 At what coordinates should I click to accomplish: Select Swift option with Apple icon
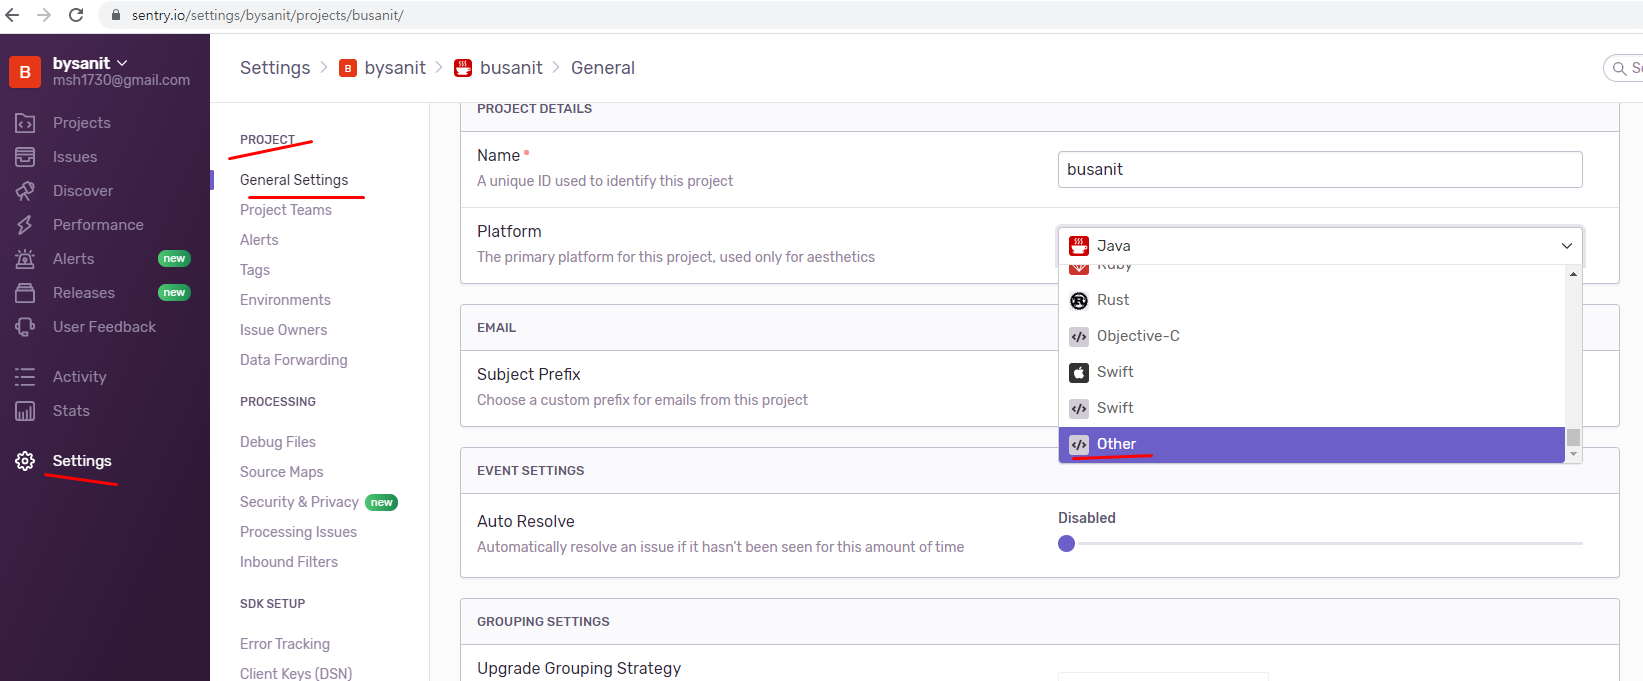tap(1311, 372)
